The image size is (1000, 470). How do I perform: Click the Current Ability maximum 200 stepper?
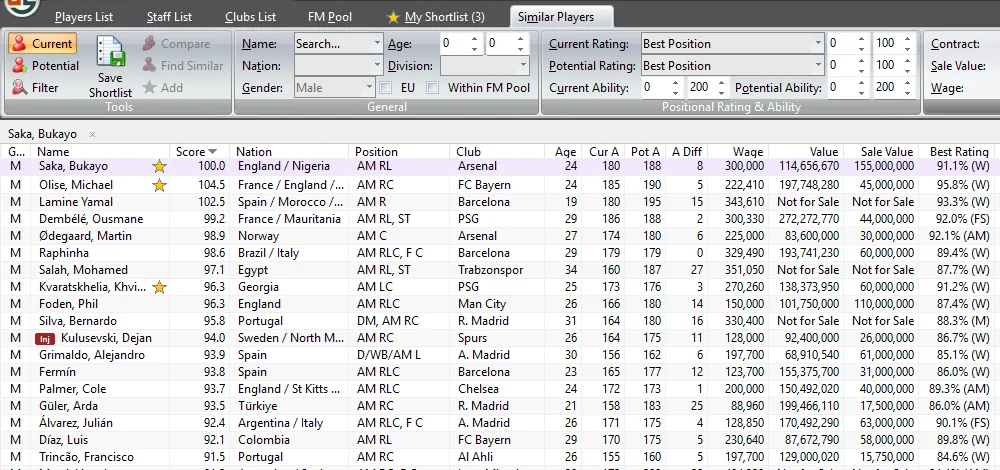pos(722,88)
